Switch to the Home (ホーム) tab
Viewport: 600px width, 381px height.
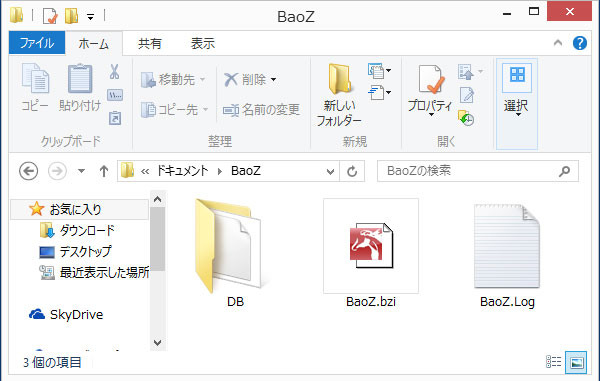click(94, 44)
